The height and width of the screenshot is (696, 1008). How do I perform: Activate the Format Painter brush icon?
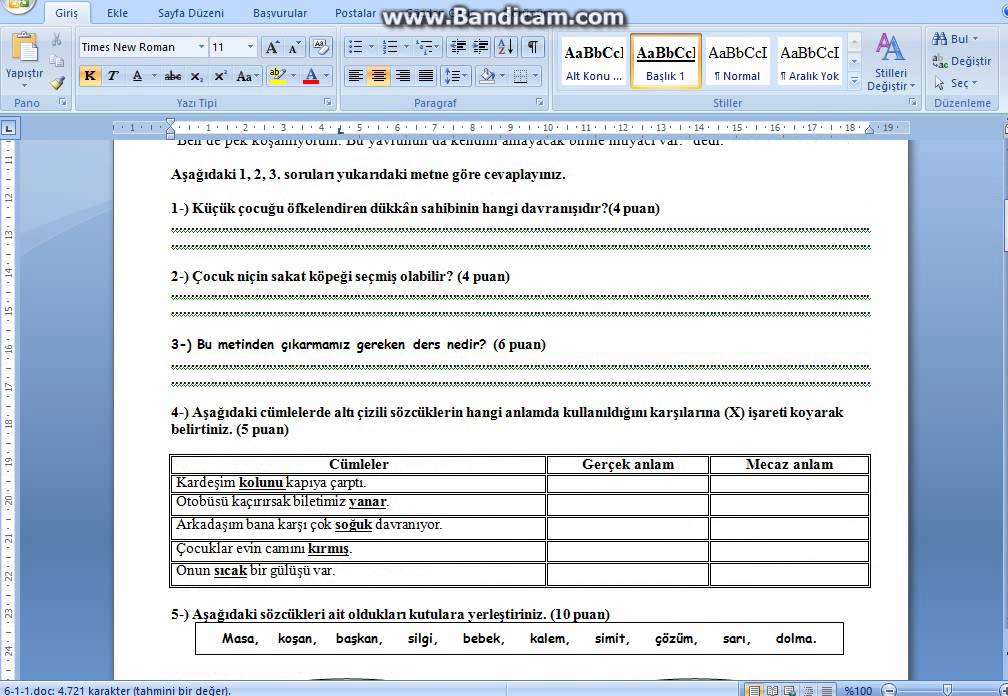(x=57, y=82)
